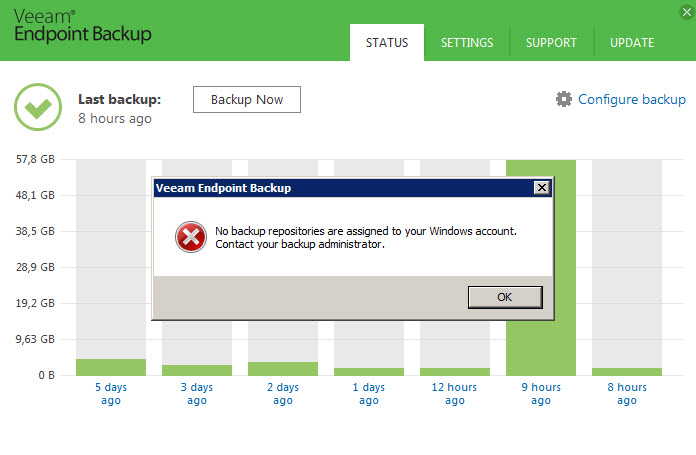Click the red error icon in the dialog

(191, 237)
